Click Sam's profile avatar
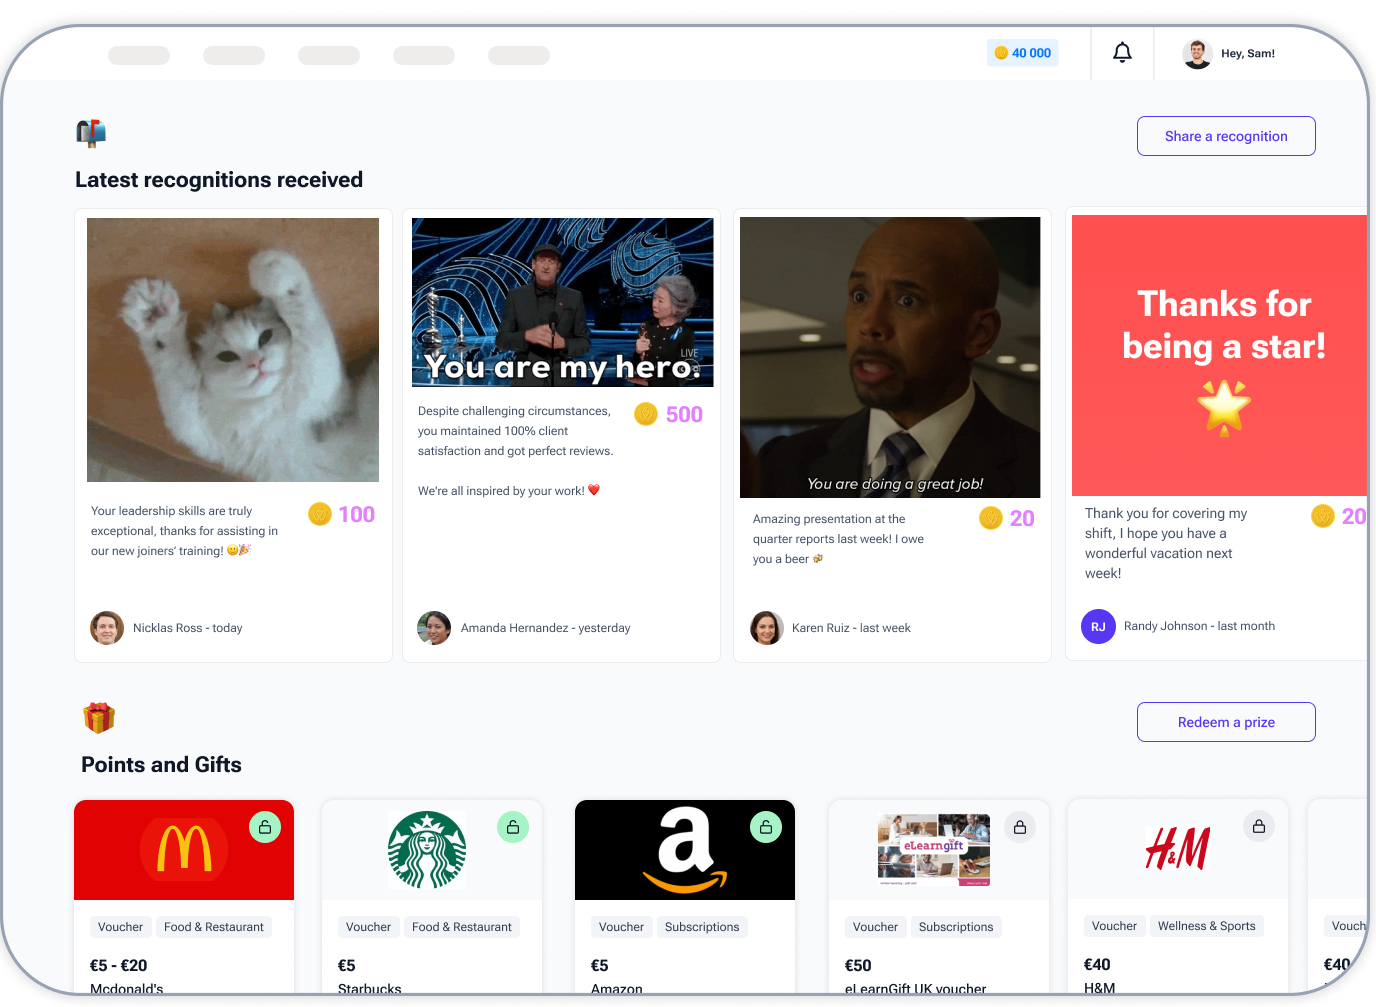This screenshot has width=1376, height=1007. (x=1197, y=54)
